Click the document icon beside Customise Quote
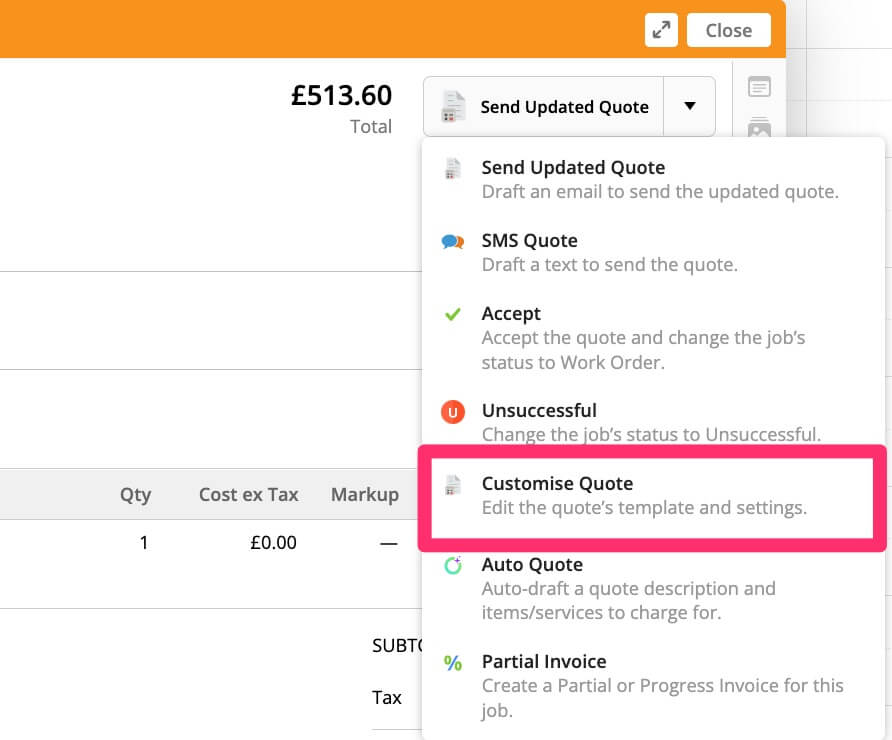This screenshot has height=740, width=892. pos(453,485)
